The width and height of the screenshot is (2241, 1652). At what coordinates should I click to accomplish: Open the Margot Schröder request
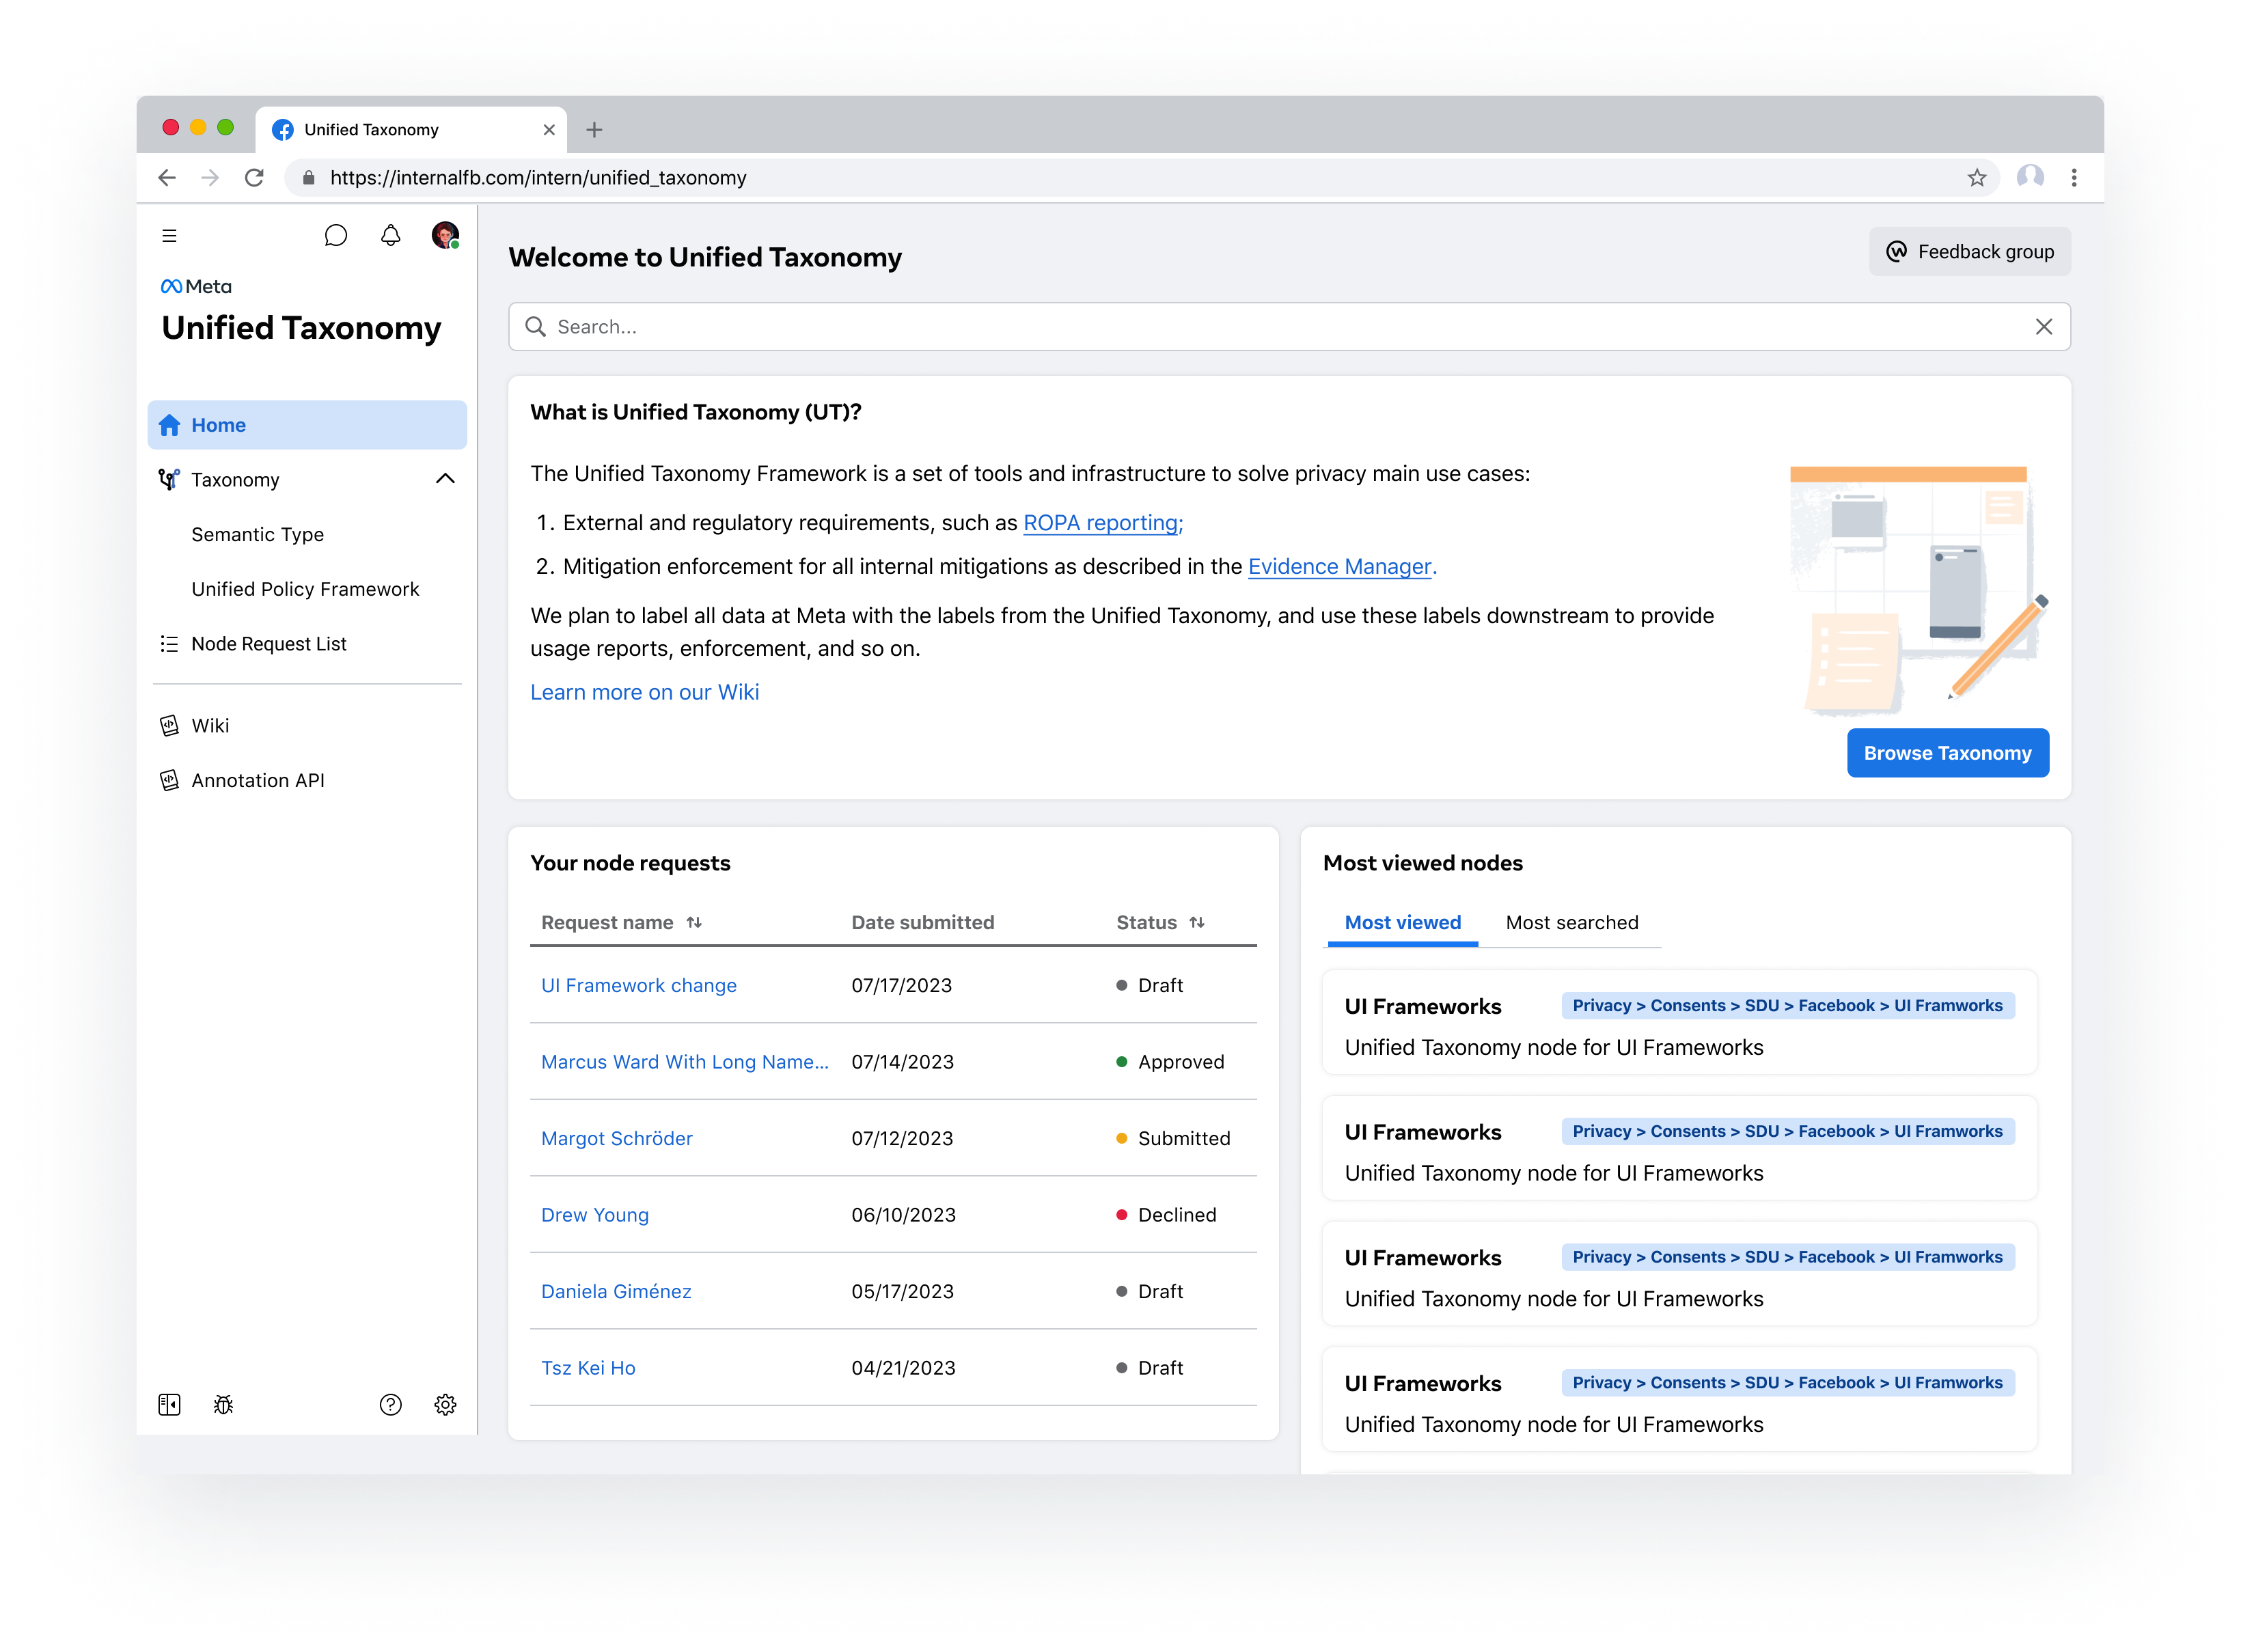617,1139
